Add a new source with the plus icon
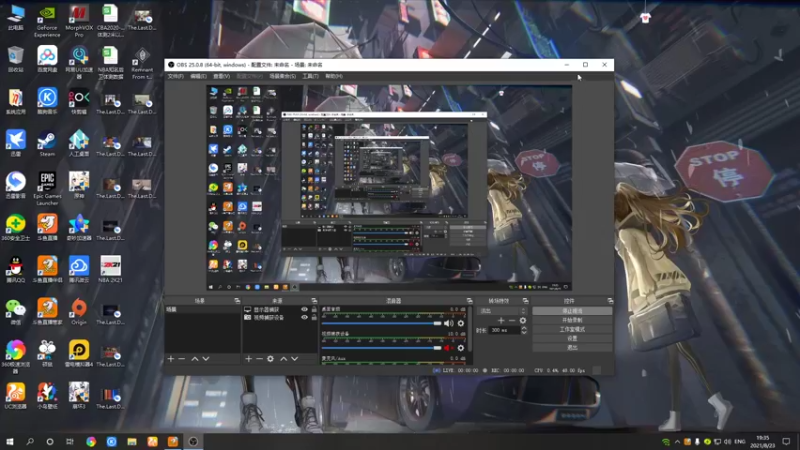Viewport: 800px width, 450px height. coord(248,359)
